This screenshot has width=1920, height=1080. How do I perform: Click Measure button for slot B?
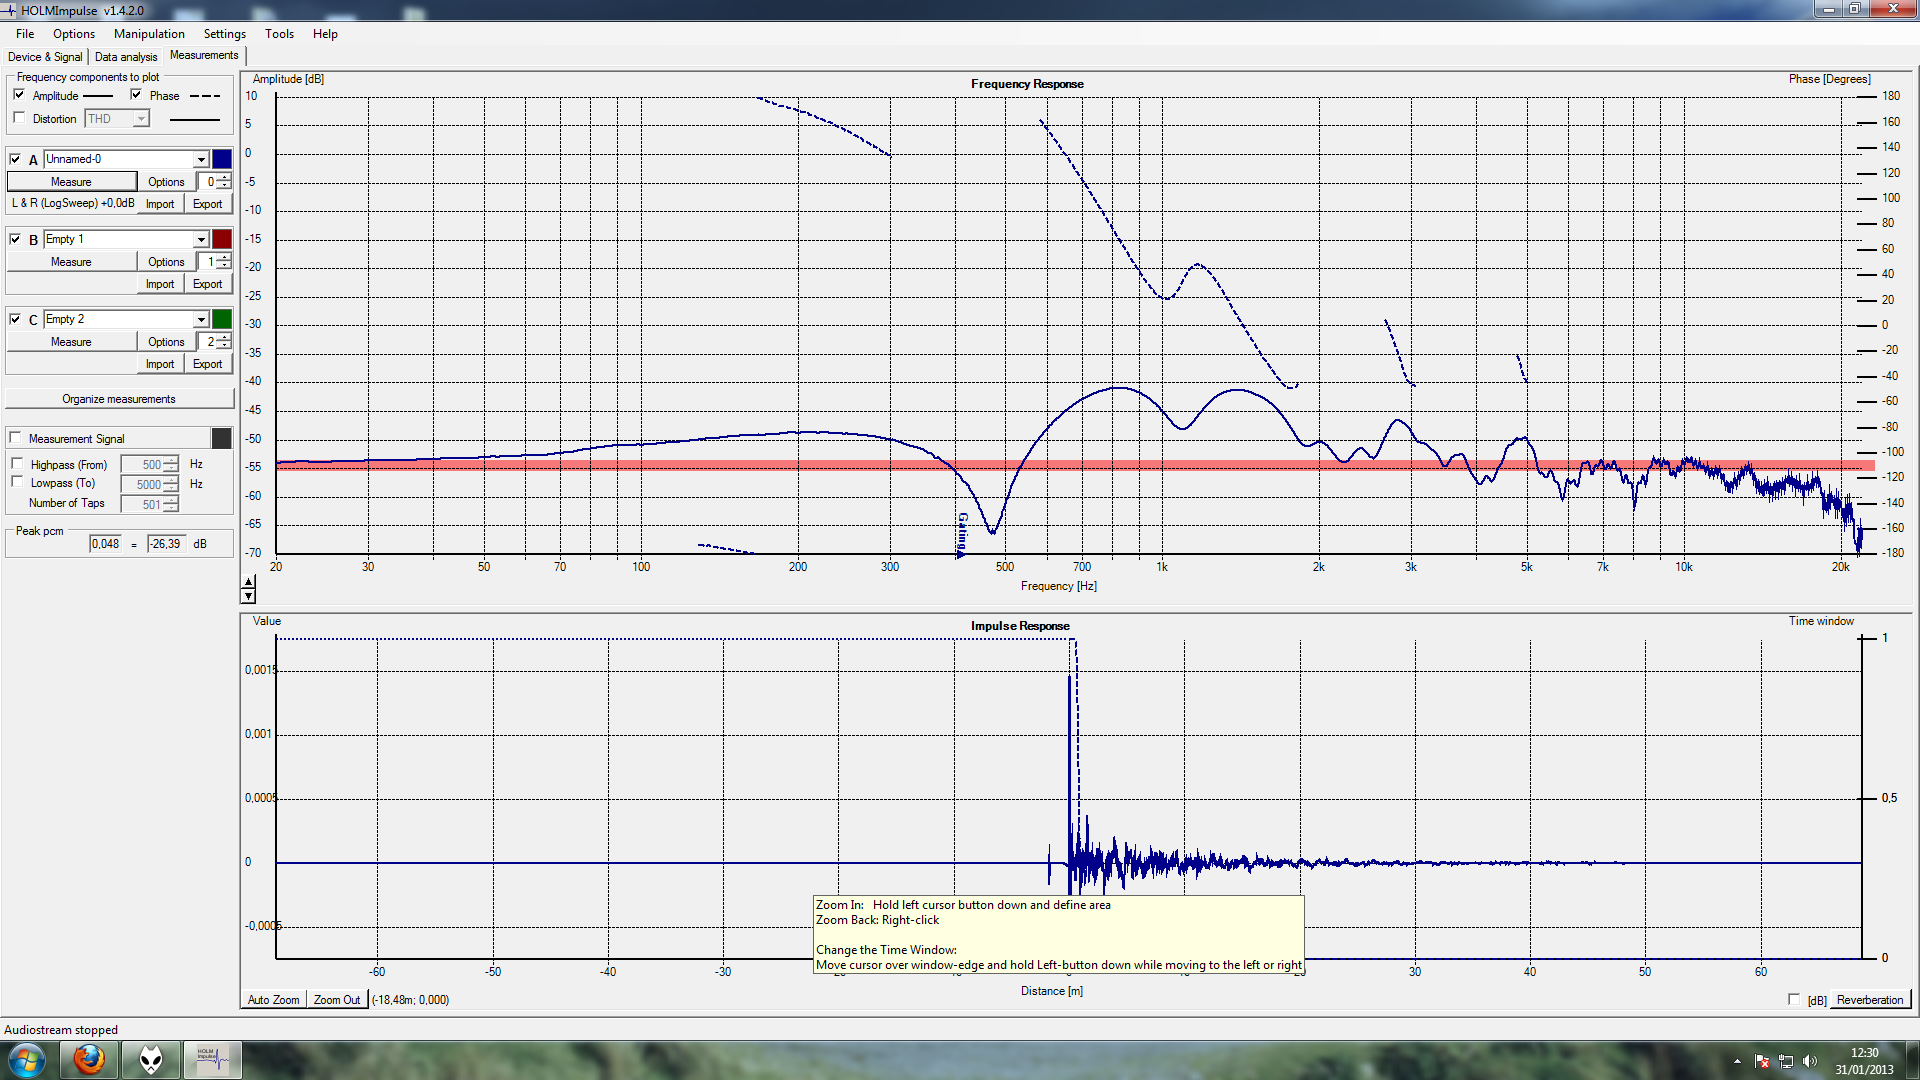click(x=71, y=262)
